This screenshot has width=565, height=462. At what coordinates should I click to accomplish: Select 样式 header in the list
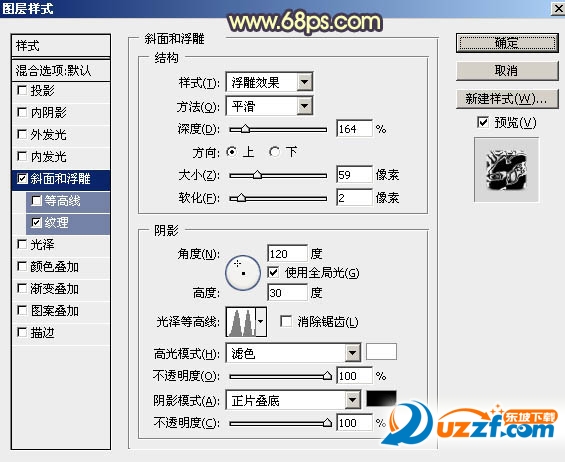click(61, 46)
